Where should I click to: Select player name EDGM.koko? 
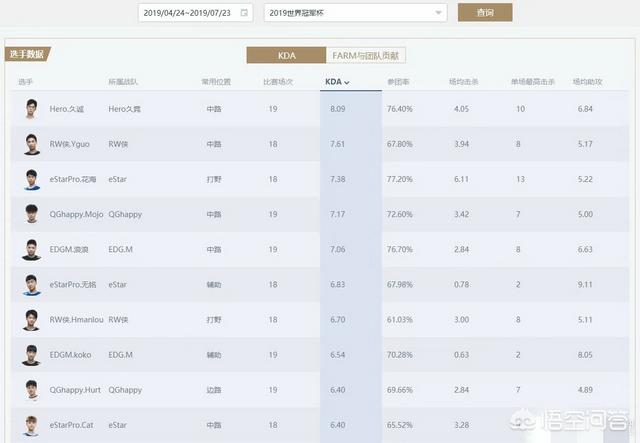coord(70,355)
